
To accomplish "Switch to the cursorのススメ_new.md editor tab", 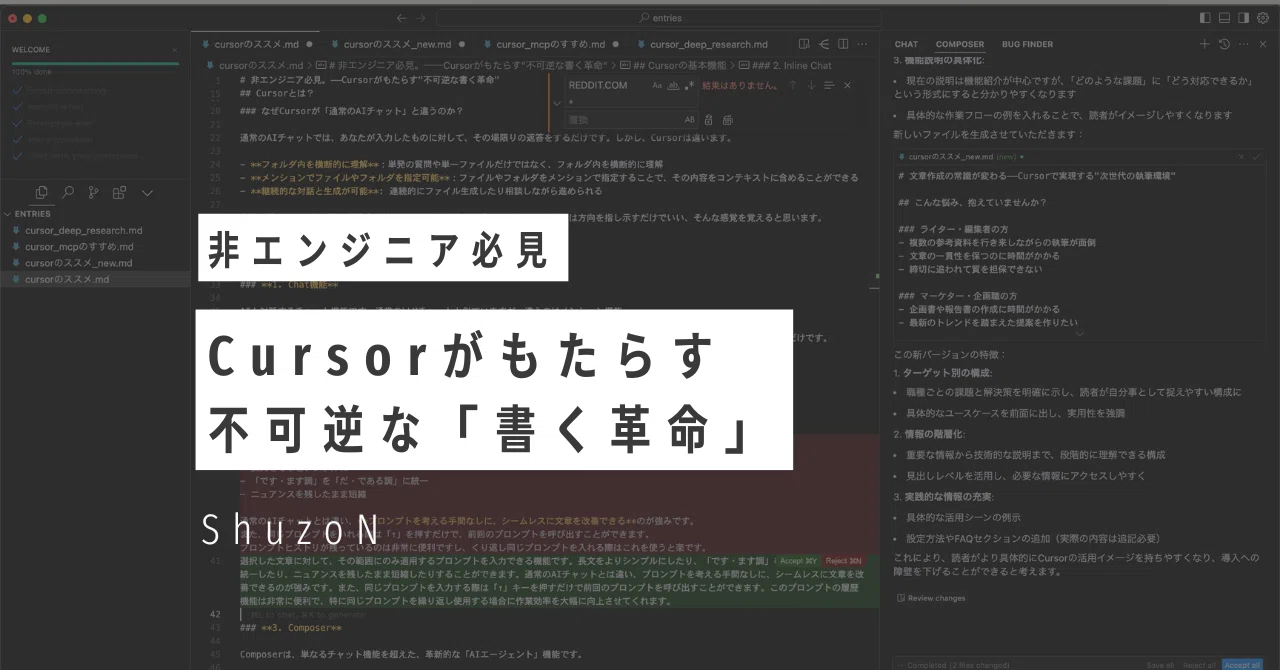I will click(x=397, y=44).
